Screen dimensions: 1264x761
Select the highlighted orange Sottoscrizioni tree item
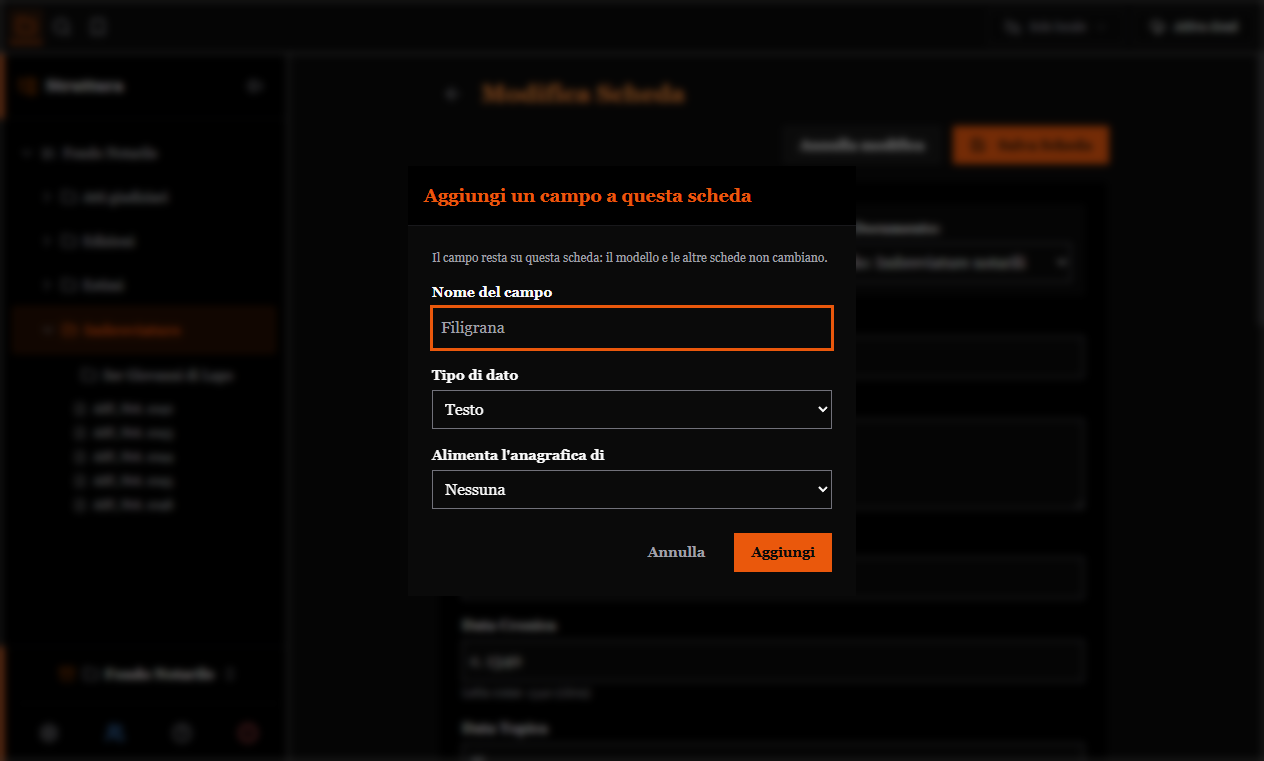[145, 329]
